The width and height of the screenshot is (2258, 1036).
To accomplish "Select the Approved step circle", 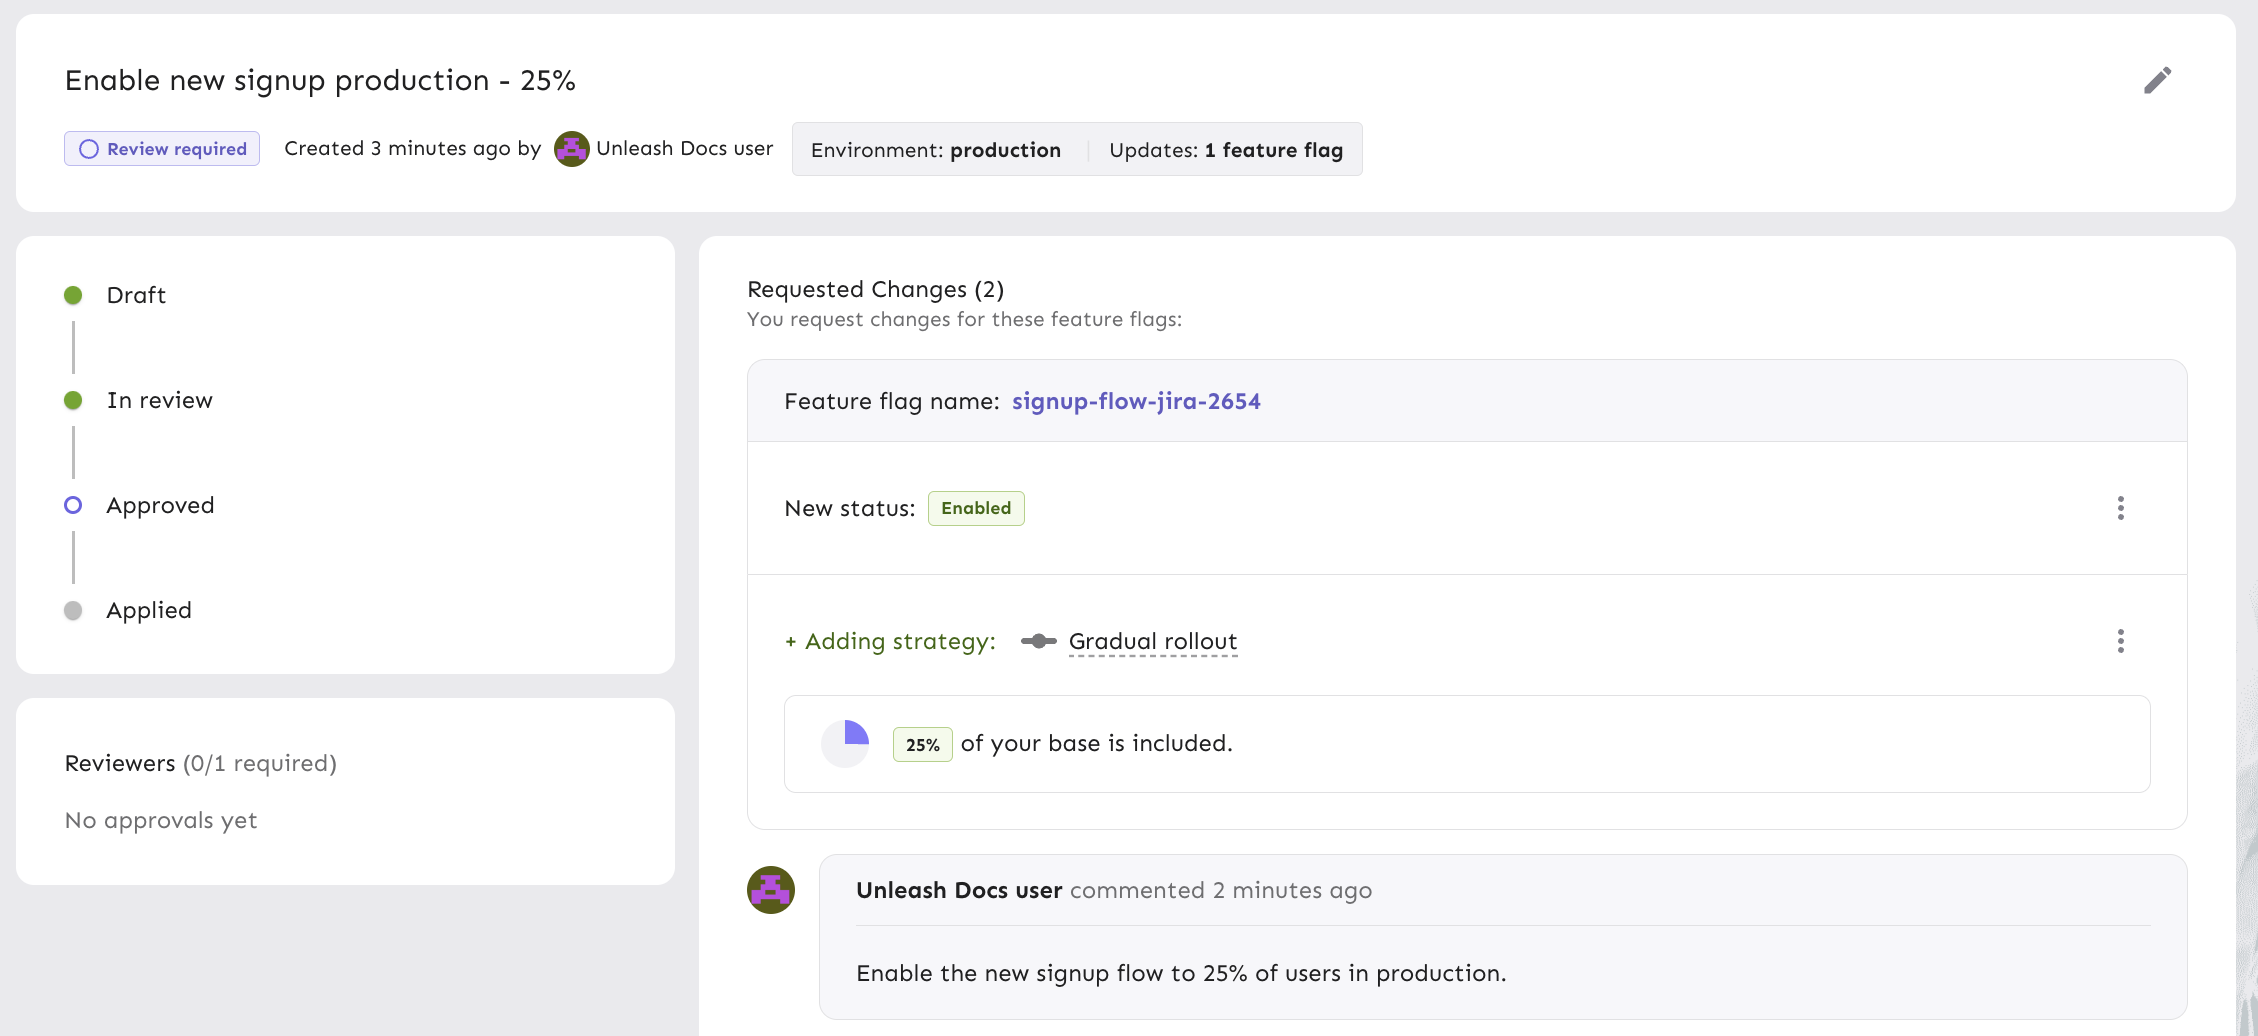I will pyautogui.click(x=72, y=505).
